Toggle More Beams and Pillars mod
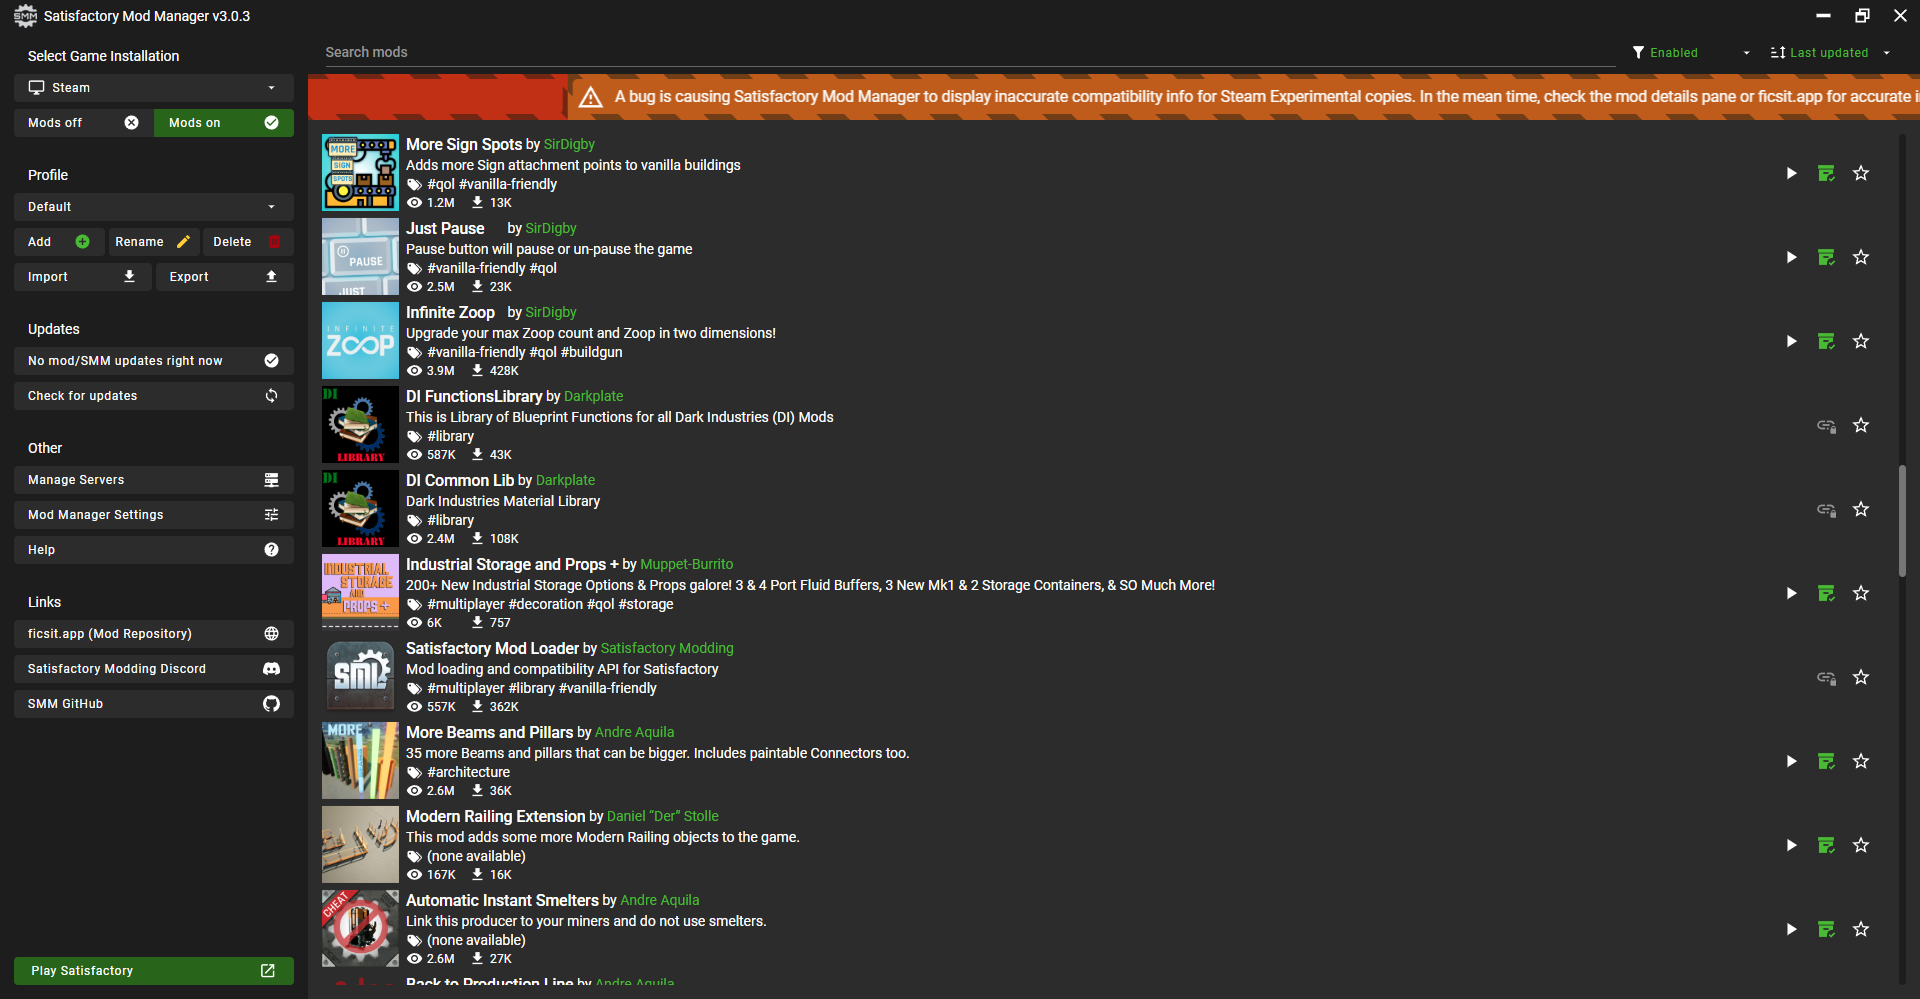 [x=1791, y=761]
